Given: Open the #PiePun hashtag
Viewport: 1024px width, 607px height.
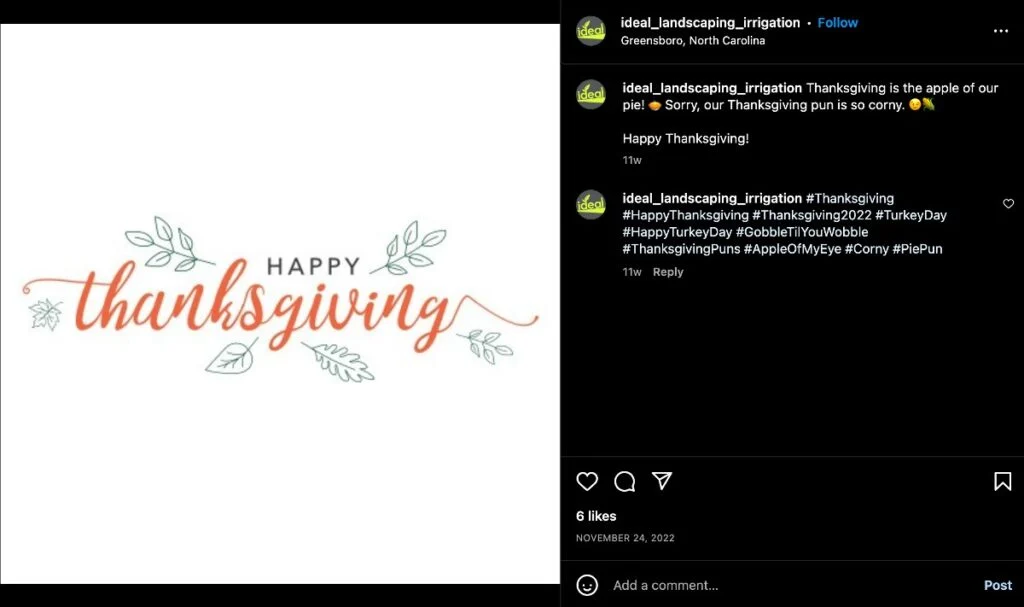Looking at the screenshot, I should (917, 249).
